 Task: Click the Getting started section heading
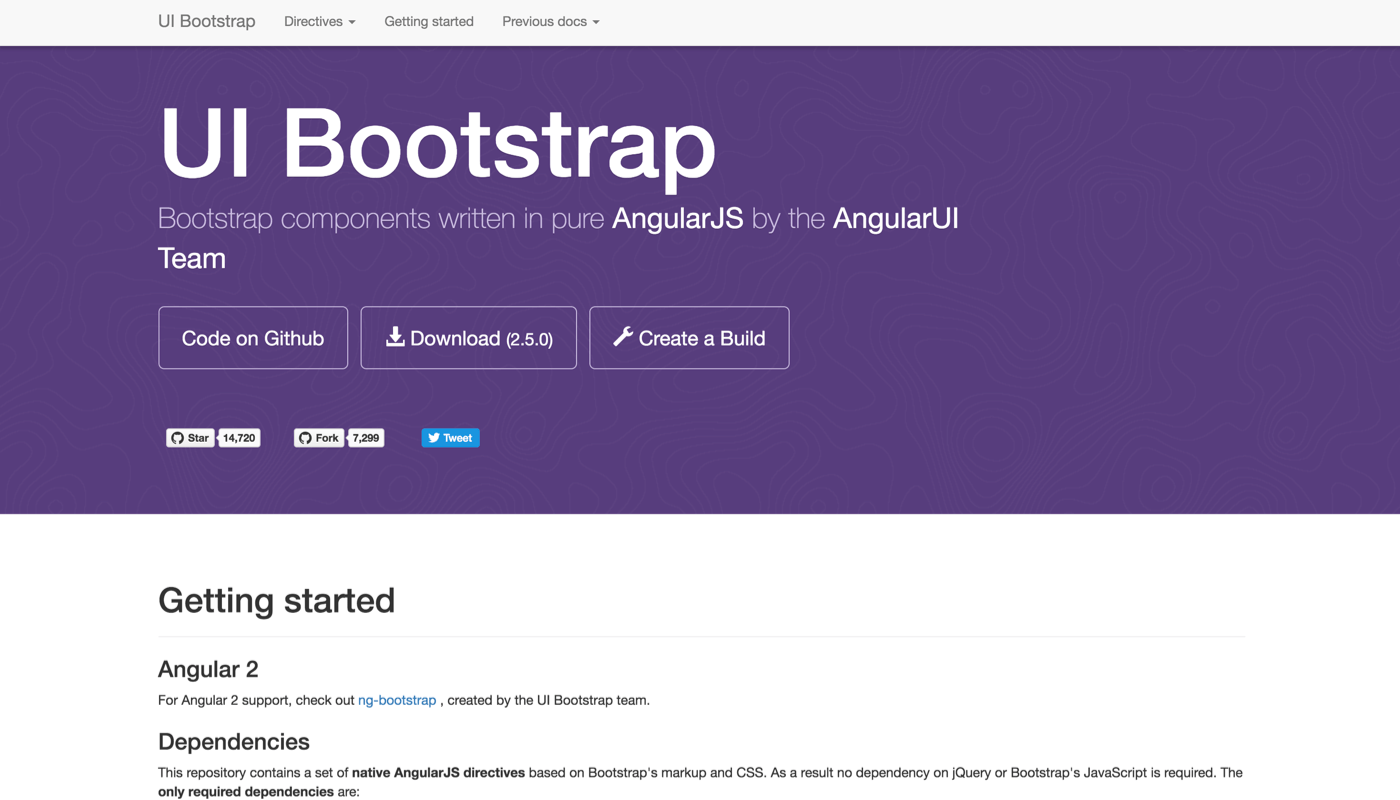pyautogui.click(x=277, y=600)
